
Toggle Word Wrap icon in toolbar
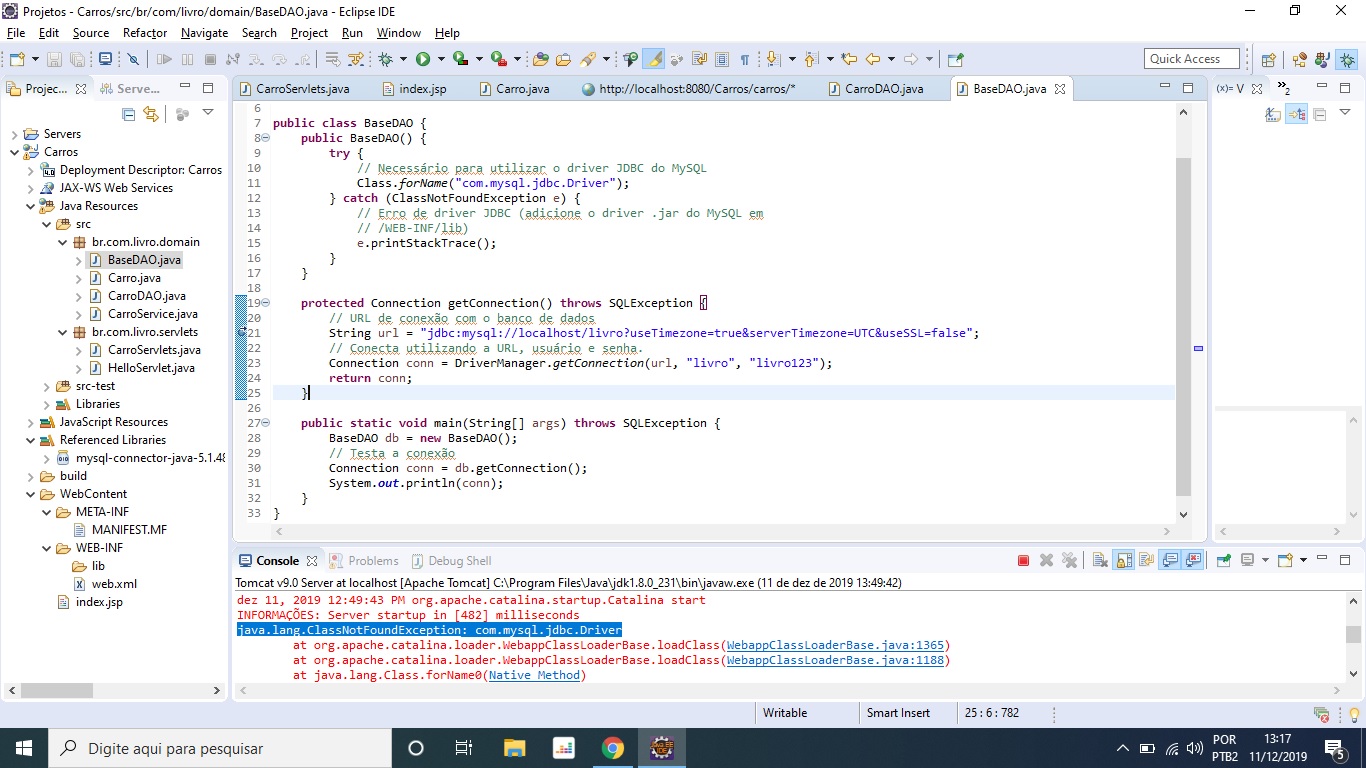coord(699,59)
